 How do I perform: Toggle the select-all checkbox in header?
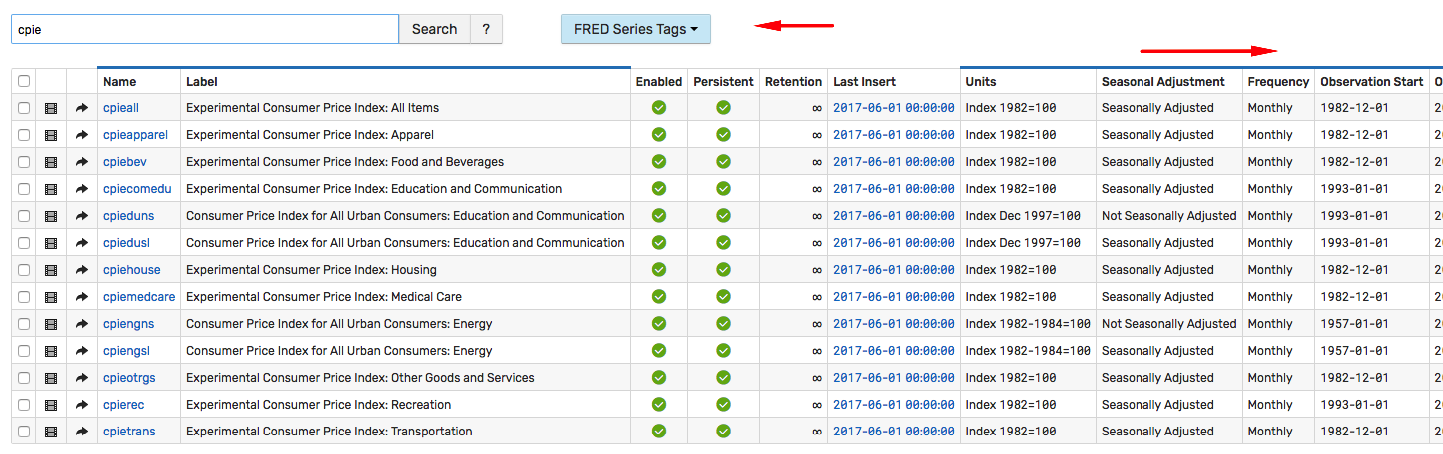[x=24, y=82]
